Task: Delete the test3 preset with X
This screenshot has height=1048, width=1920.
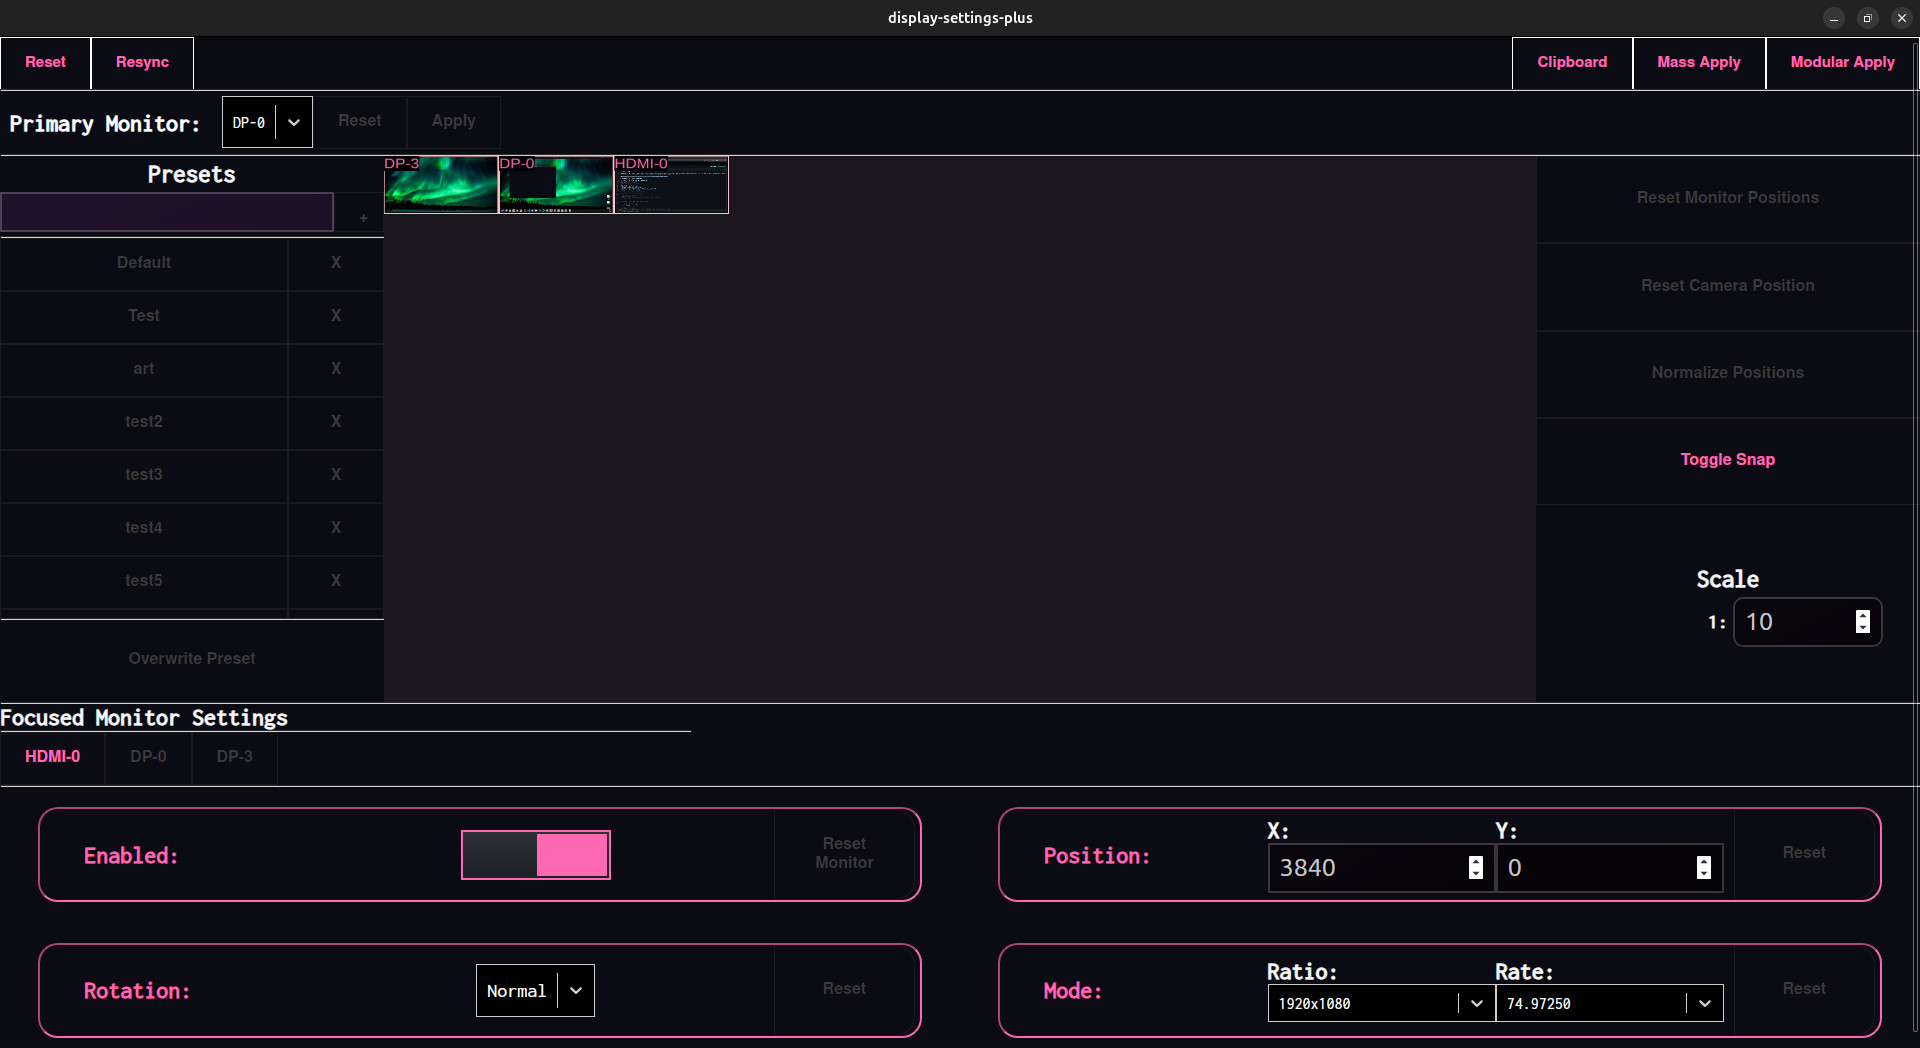Action: point(336,475)
